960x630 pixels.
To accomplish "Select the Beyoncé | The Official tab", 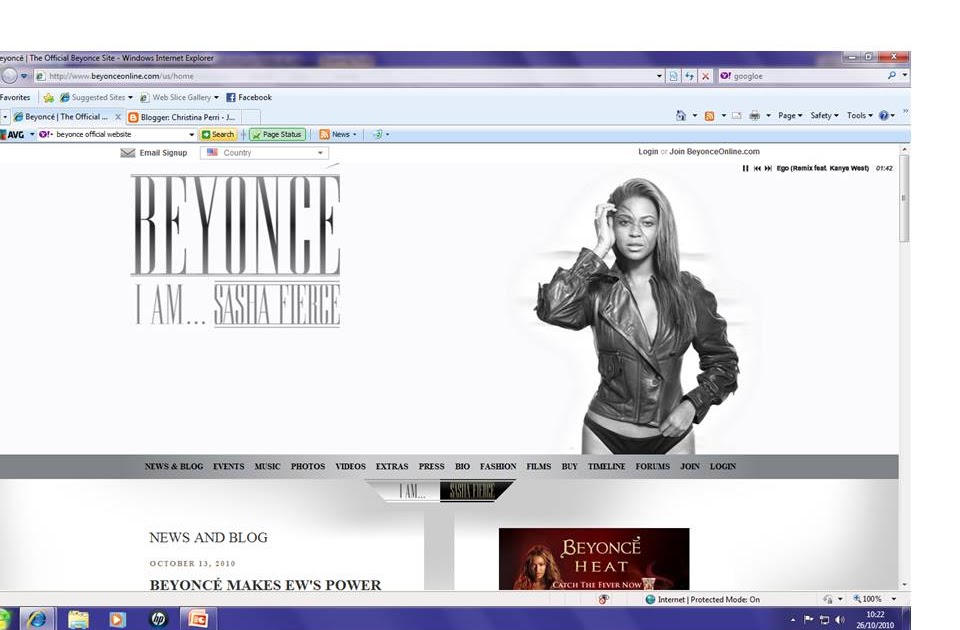I will [67, 116].
